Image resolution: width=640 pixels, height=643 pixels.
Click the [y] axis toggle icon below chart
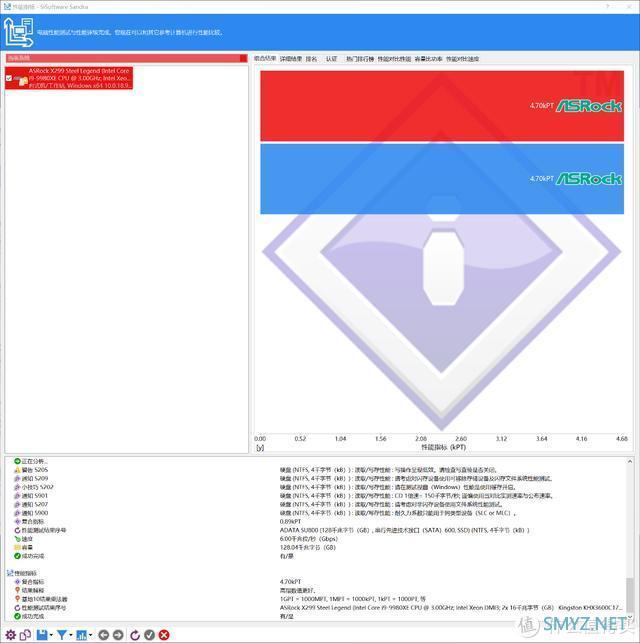(260, 448)
